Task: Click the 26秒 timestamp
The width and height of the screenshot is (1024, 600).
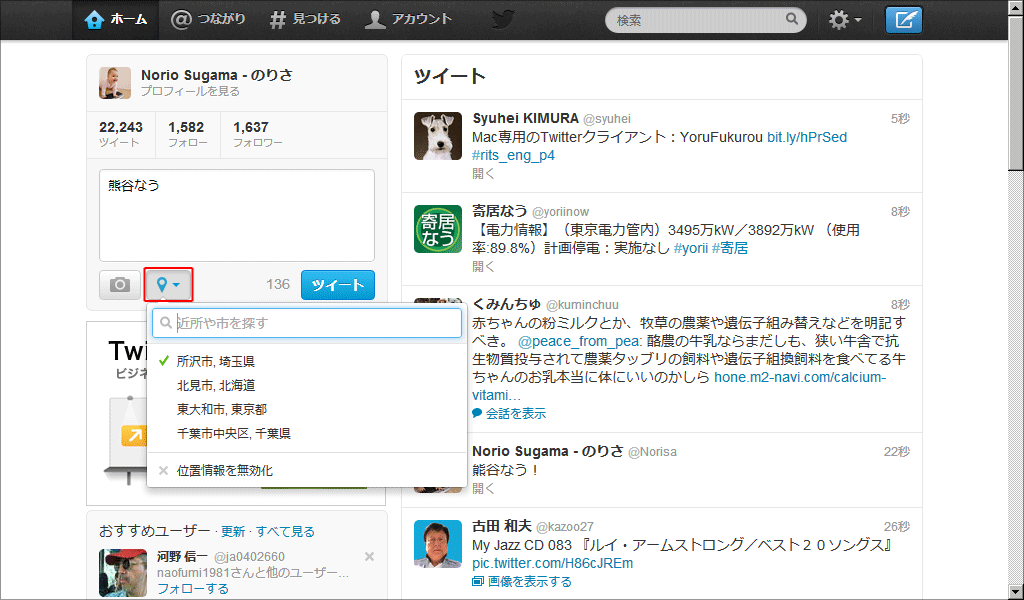Action: coord(897,526)
